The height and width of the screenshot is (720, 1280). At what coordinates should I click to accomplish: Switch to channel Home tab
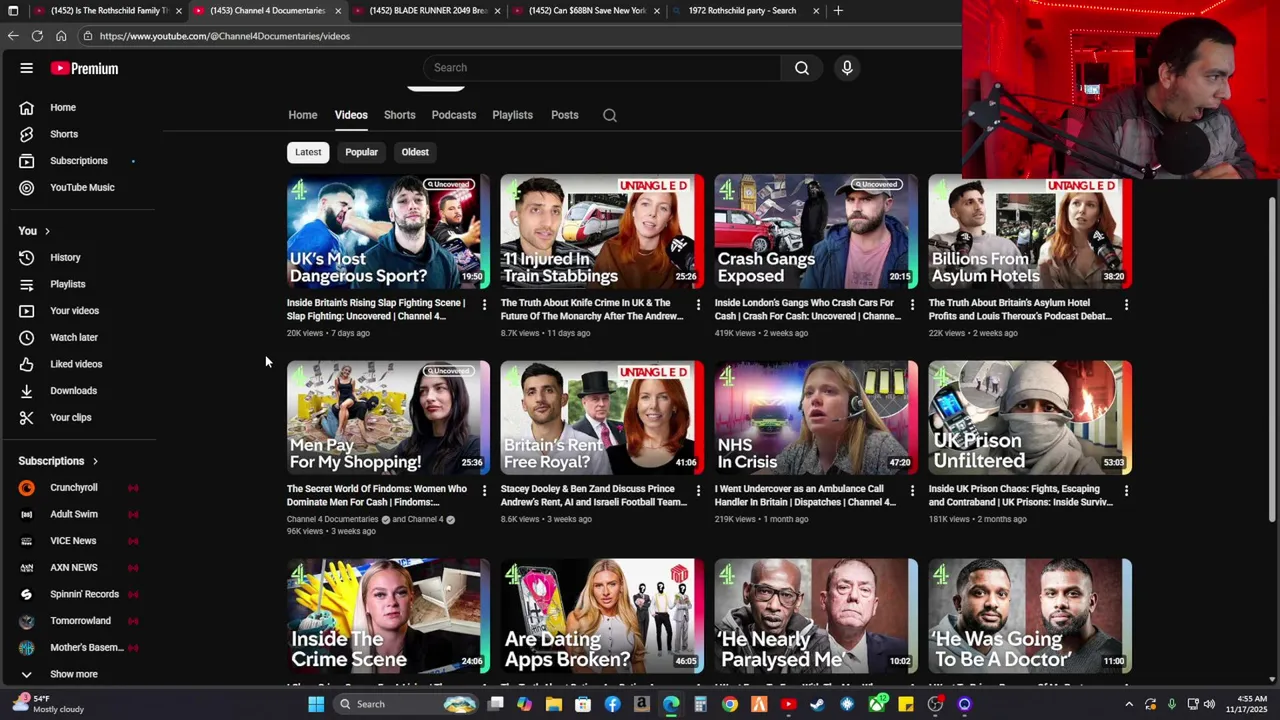(x=303, y=115)
